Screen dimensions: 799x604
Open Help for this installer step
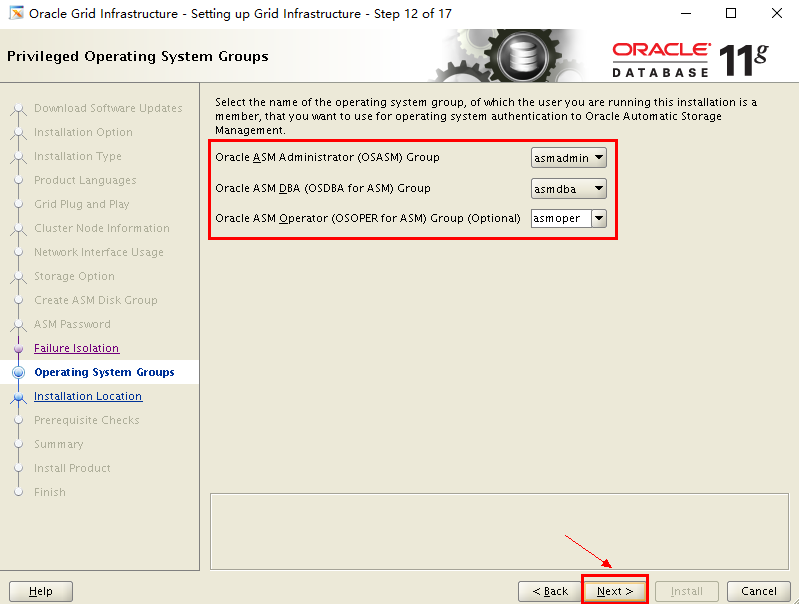point(41,591)
